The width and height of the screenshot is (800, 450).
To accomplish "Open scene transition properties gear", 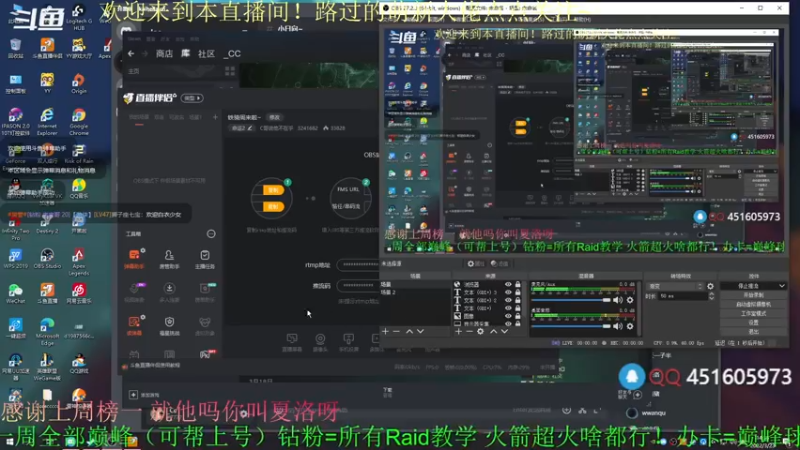I will 710,286.
